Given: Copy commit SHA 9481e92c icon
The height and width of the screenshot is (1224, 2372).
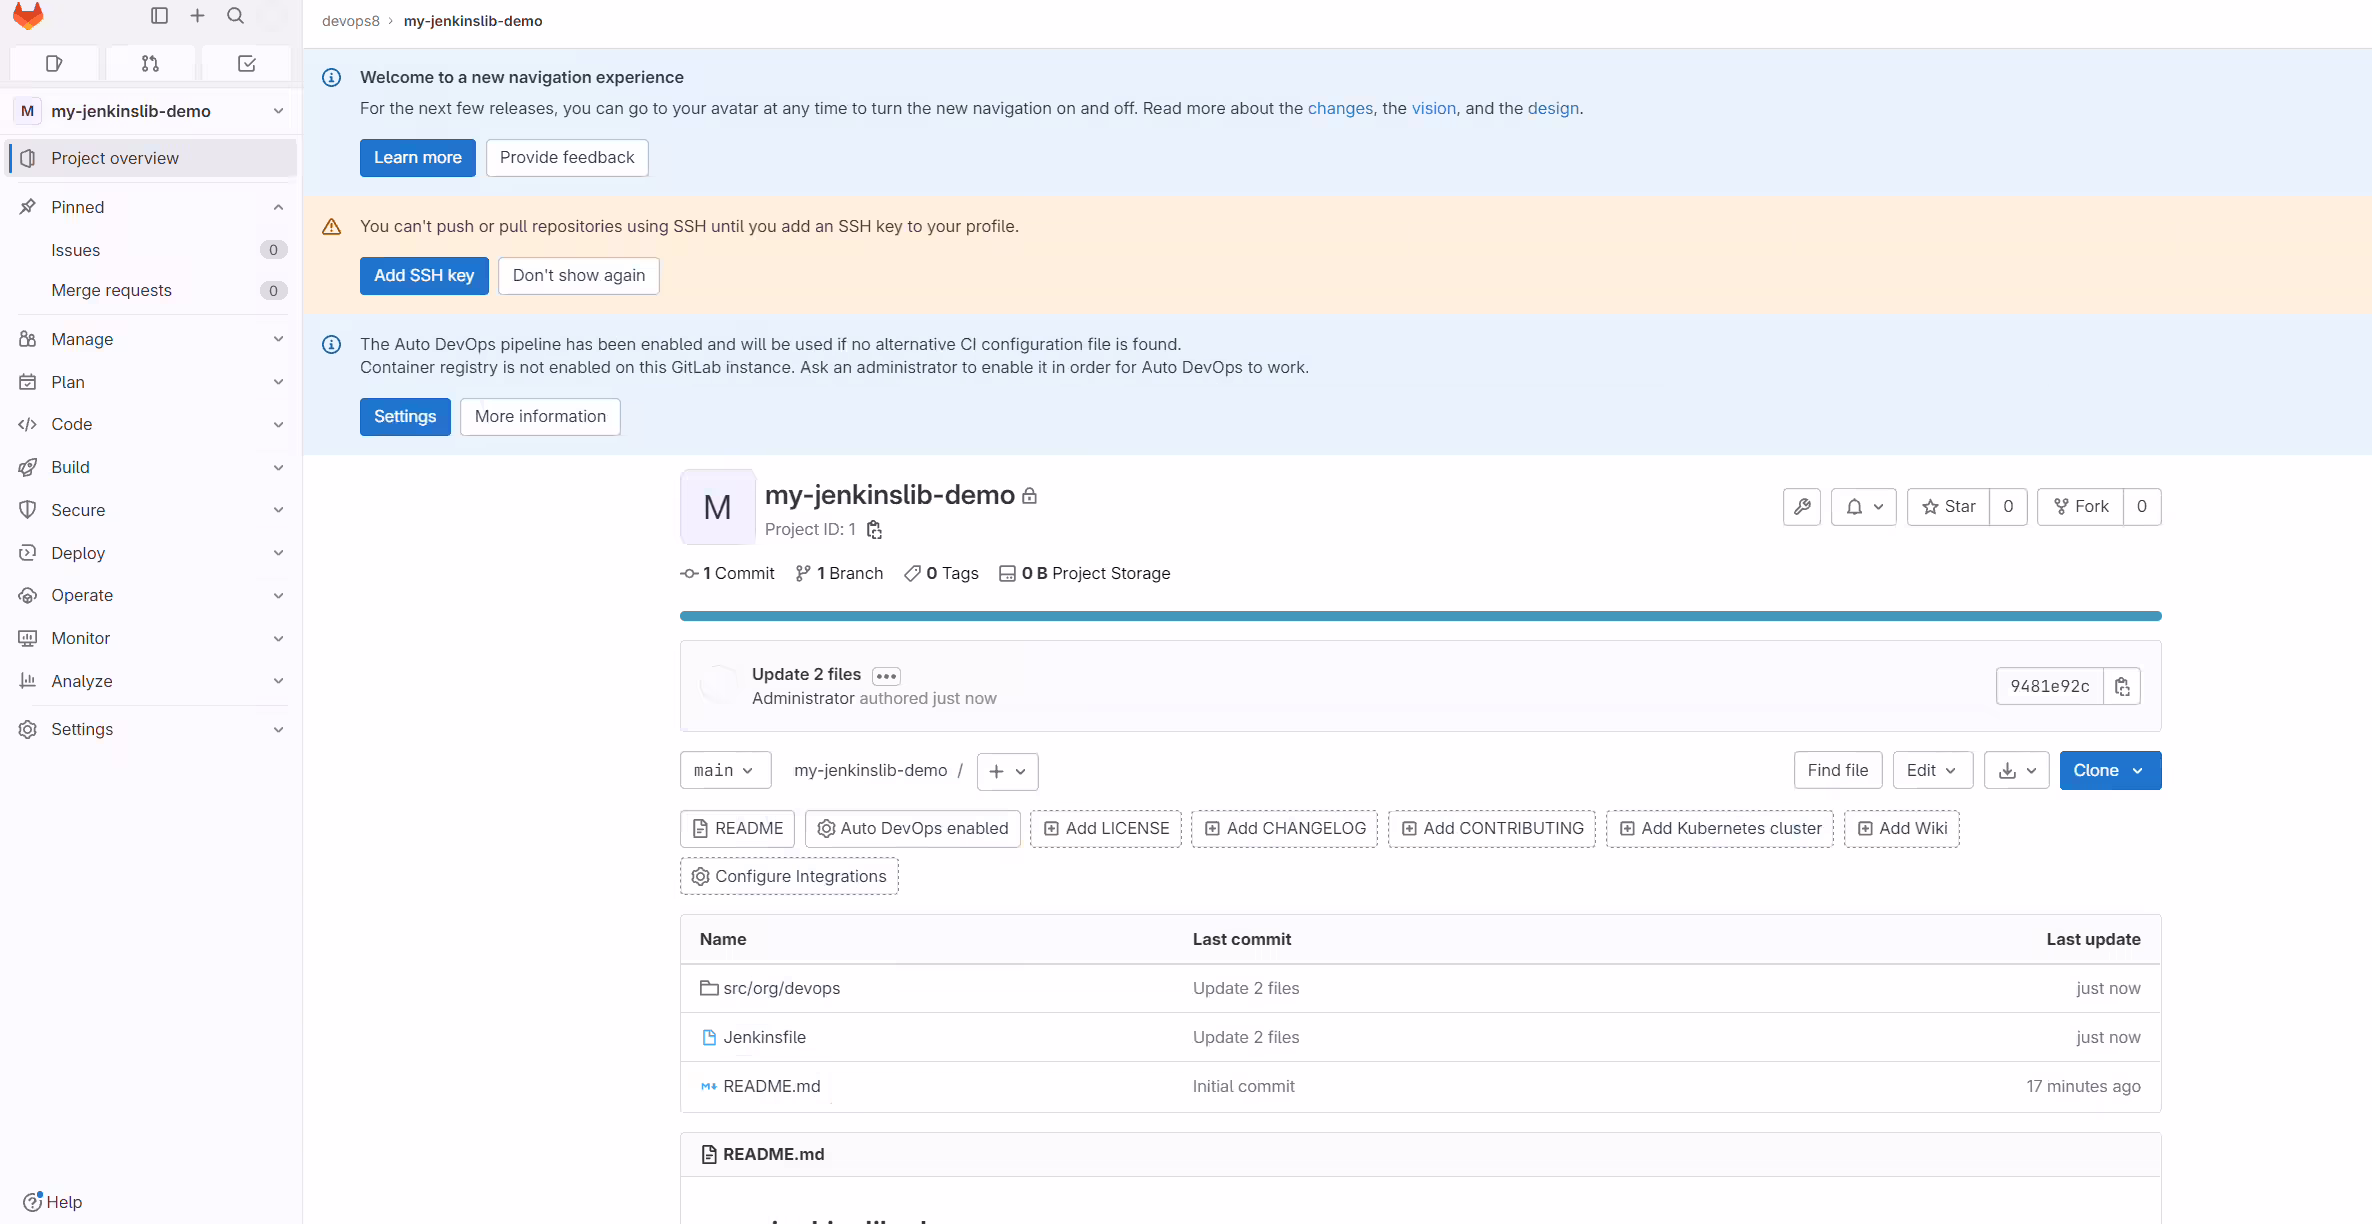Looking at the screenshot, I should click(2122, 686).
